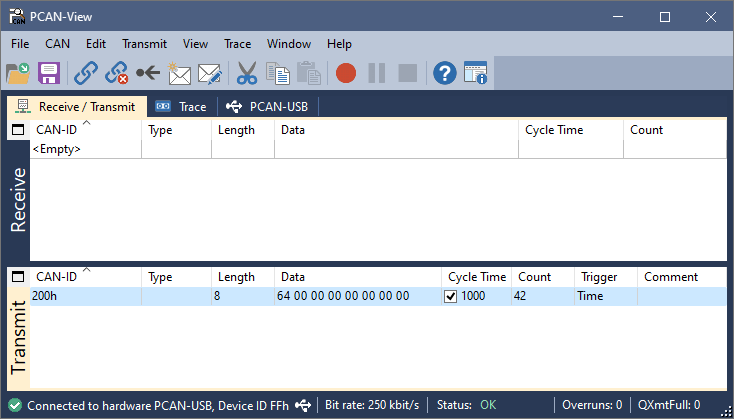This screenshot has width=734, height=419.
Task: Save with the purple floppy disk icon
Action: coord(49,74)
